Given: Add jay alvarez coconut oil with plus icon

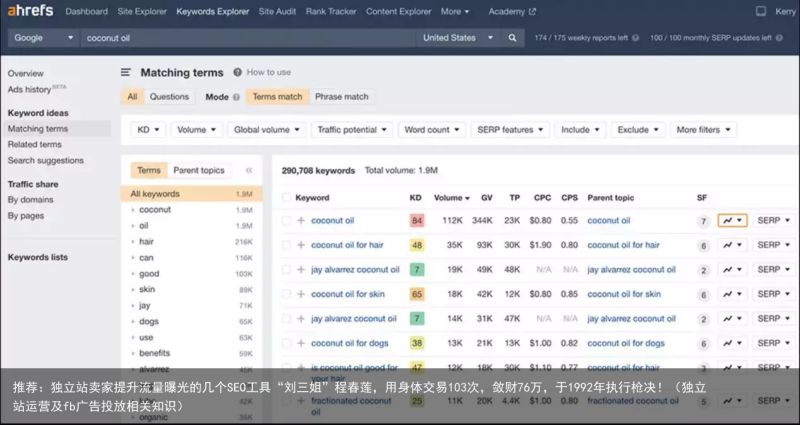Looking at the screenshot, I should (x=301, y=318).
